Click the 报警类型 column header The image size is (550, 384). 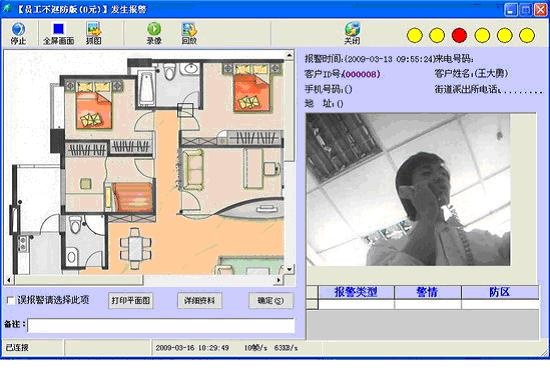tap(356, 292)
